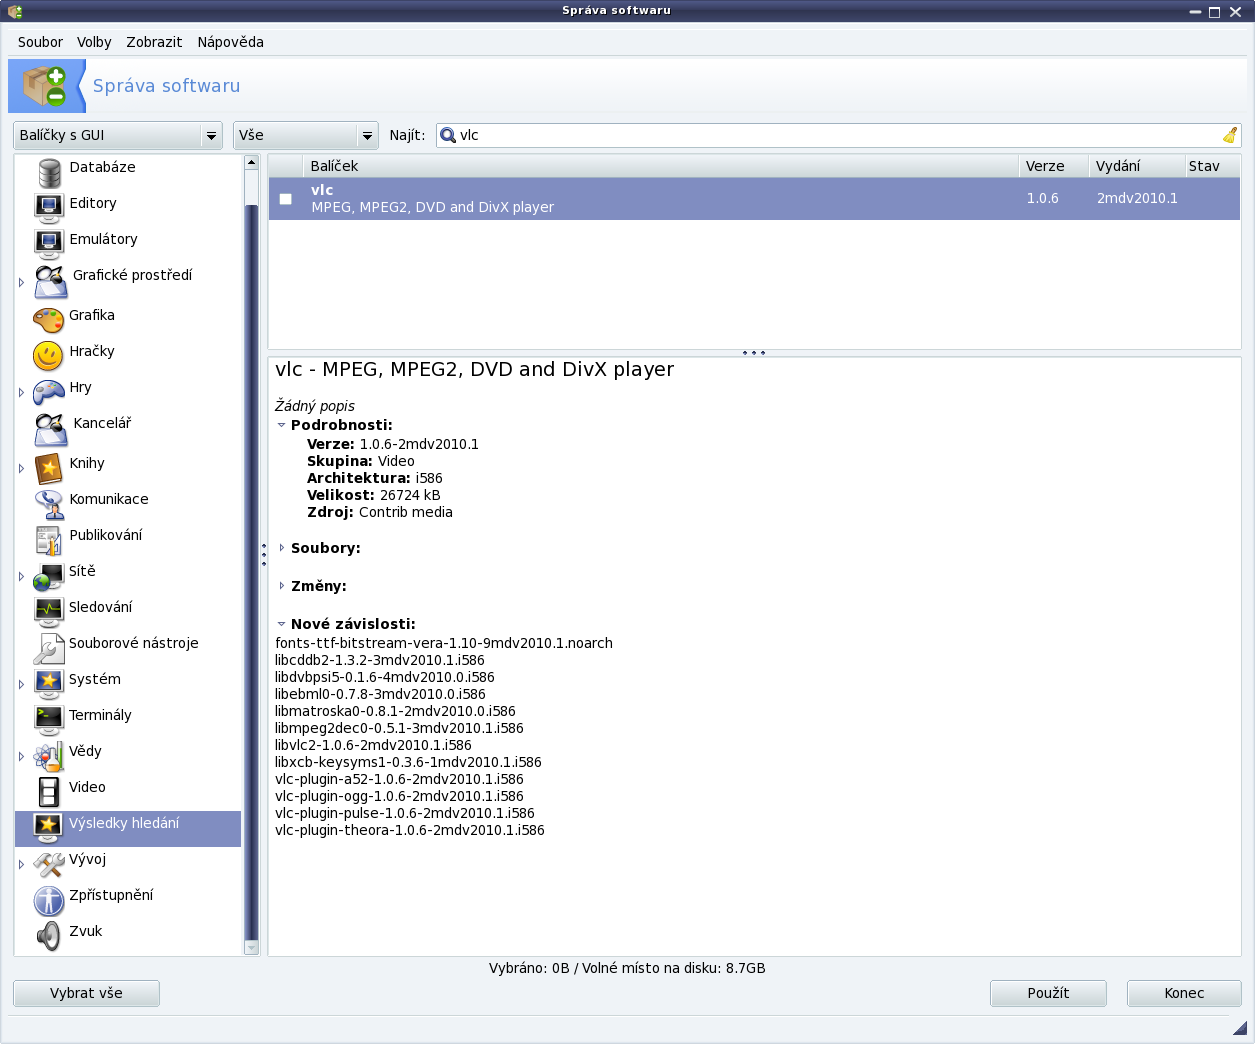Click the Vybrat vše button
Viewport: 1255px width, 1044px height.
[86, 993]
